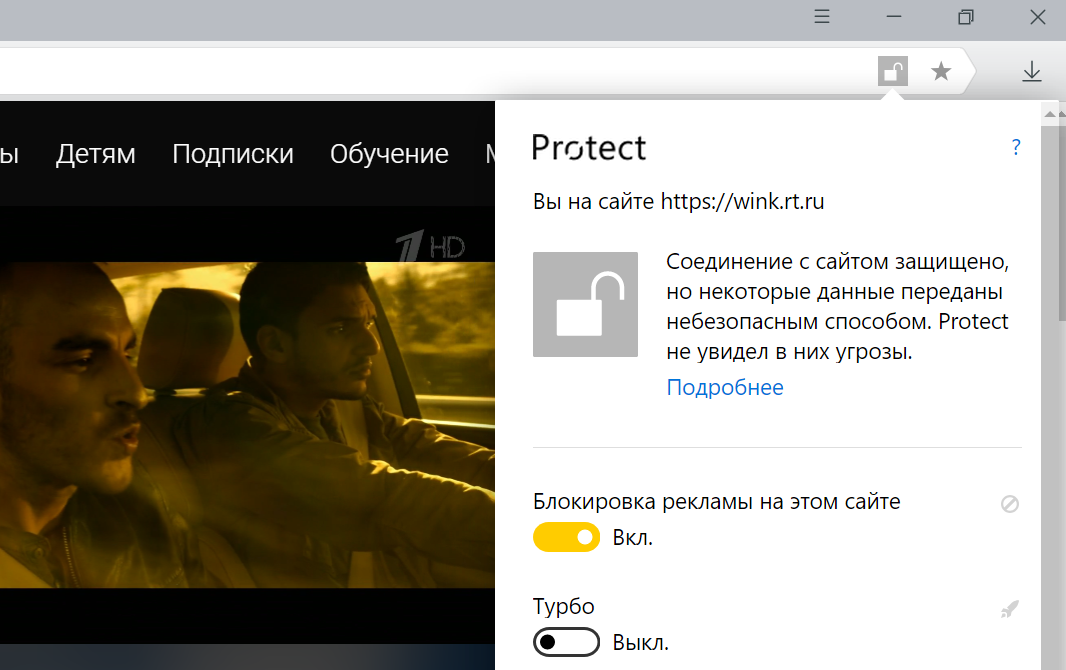Click 'Блокировка рекламы на этом сайте' label
This screenshot has height=670, width=1066.
(x=717, y=501)
